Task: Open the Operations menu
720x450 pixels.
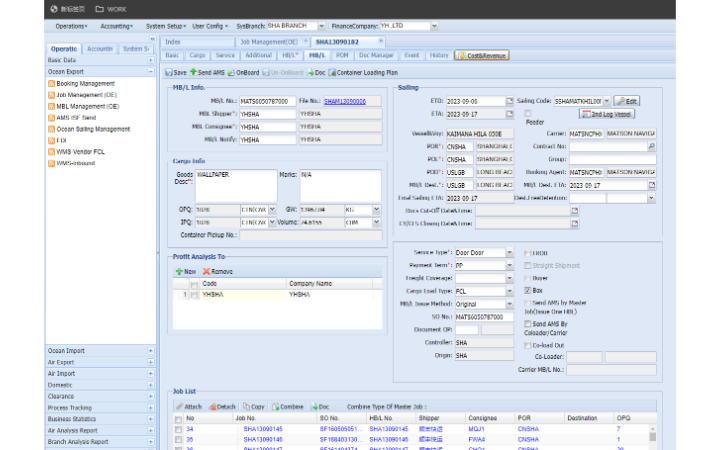Action: coord(71,27)
